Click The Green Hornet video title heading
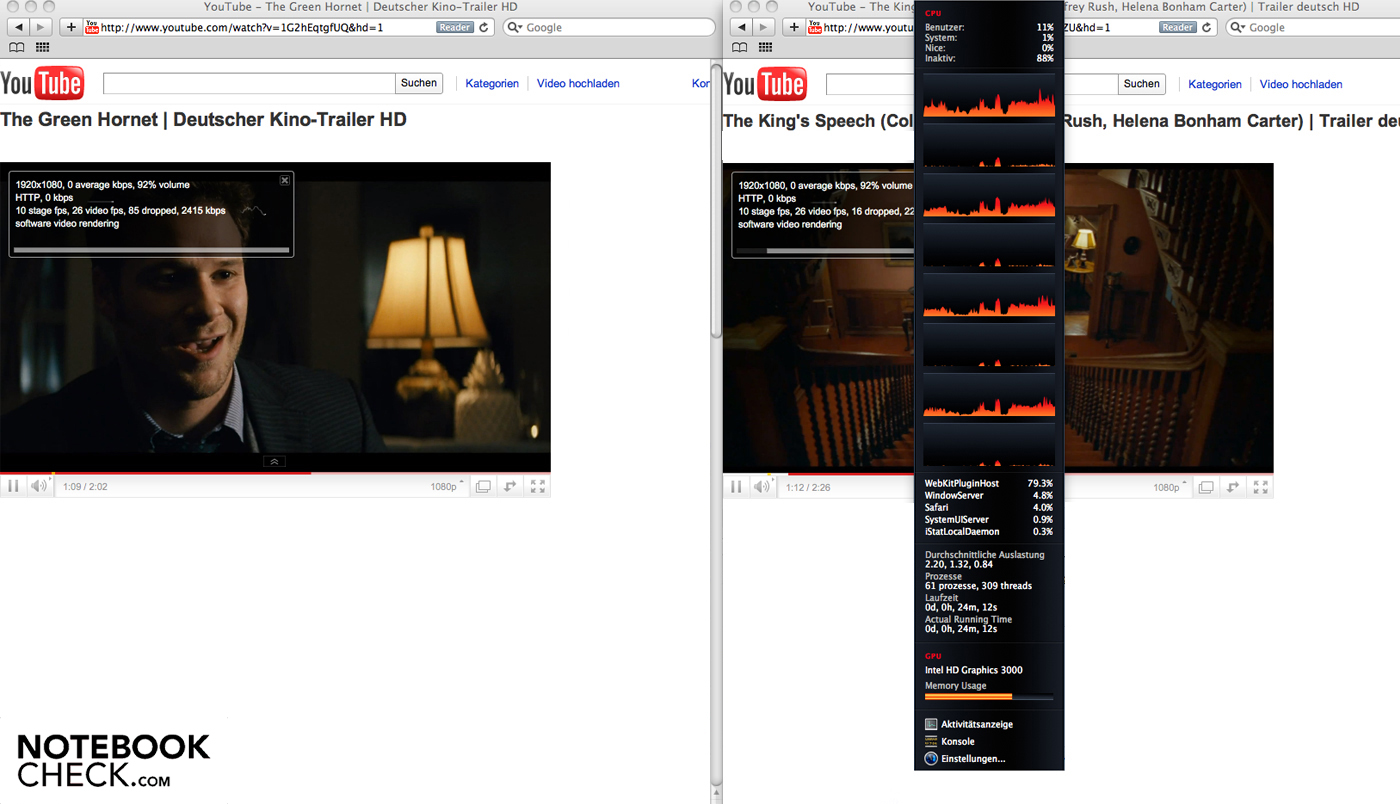The width and height of the screenshot is (1400, 804). (x=204, y=120)
